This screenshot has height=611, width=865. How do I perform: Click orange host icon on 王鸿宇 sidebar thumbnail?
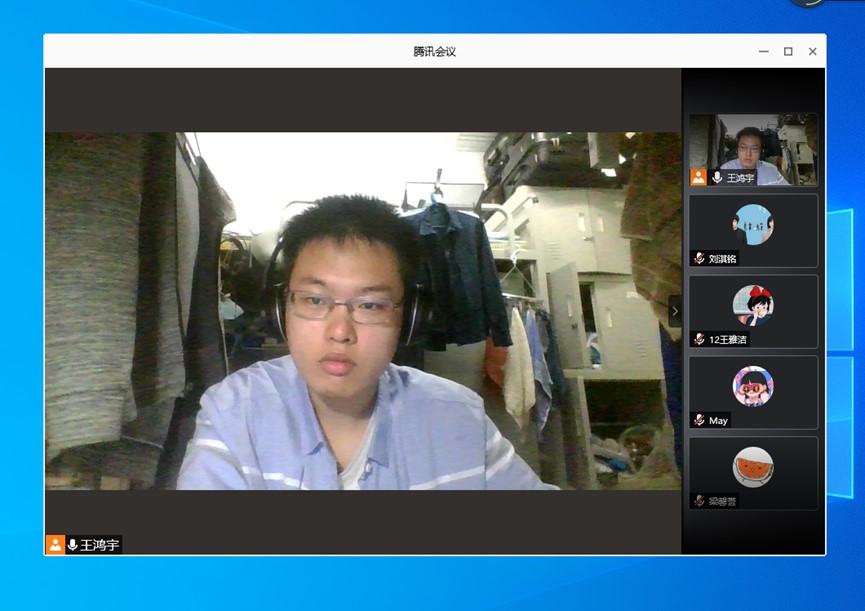point(698,177)
